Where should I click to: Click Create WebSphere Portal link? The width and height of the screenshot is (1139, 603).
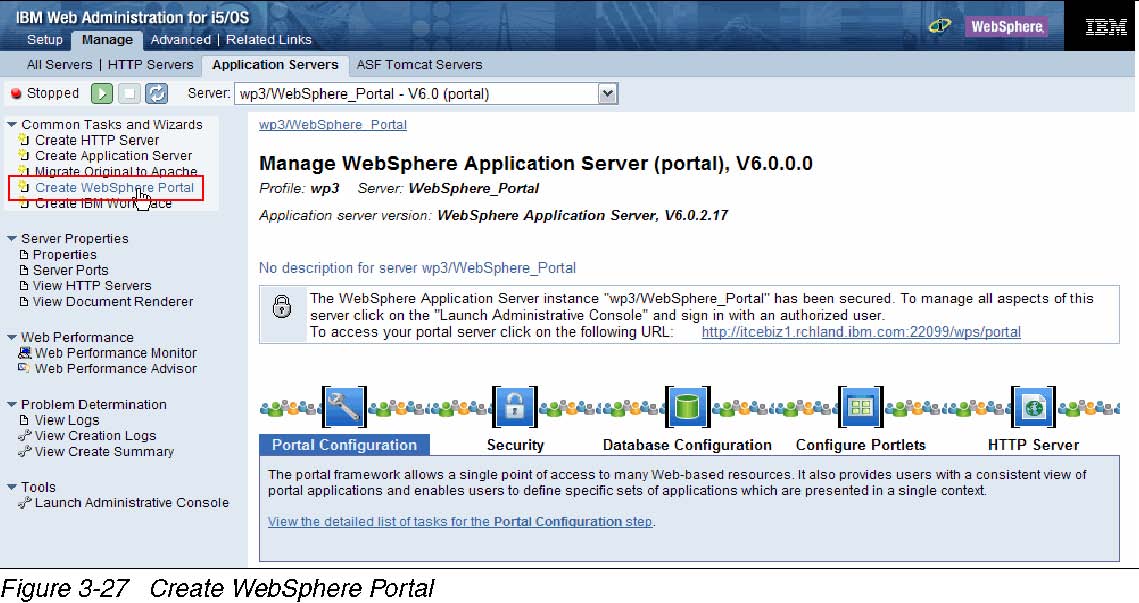pos(115,187)
